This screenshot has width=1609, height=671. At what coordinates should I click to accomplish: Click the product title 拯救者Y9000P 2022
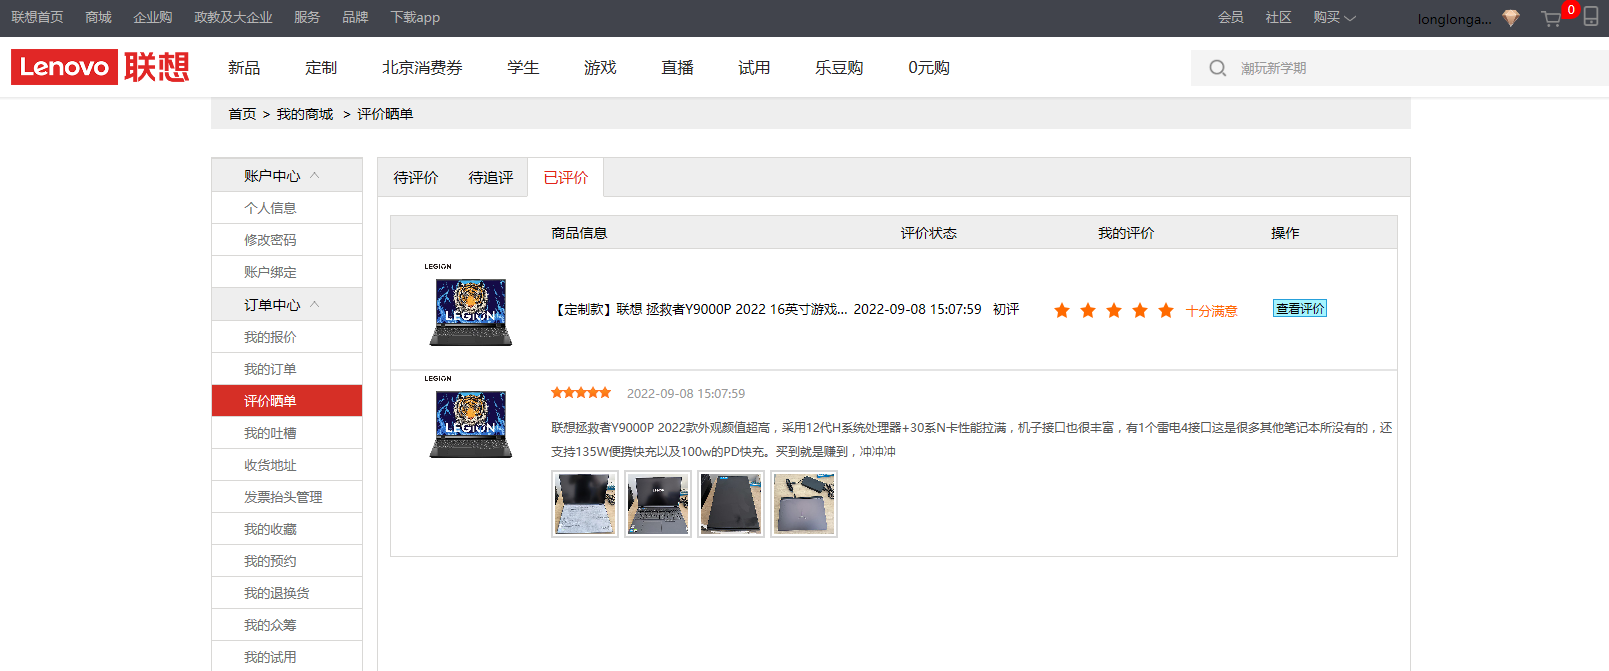[x=701, y=309]
